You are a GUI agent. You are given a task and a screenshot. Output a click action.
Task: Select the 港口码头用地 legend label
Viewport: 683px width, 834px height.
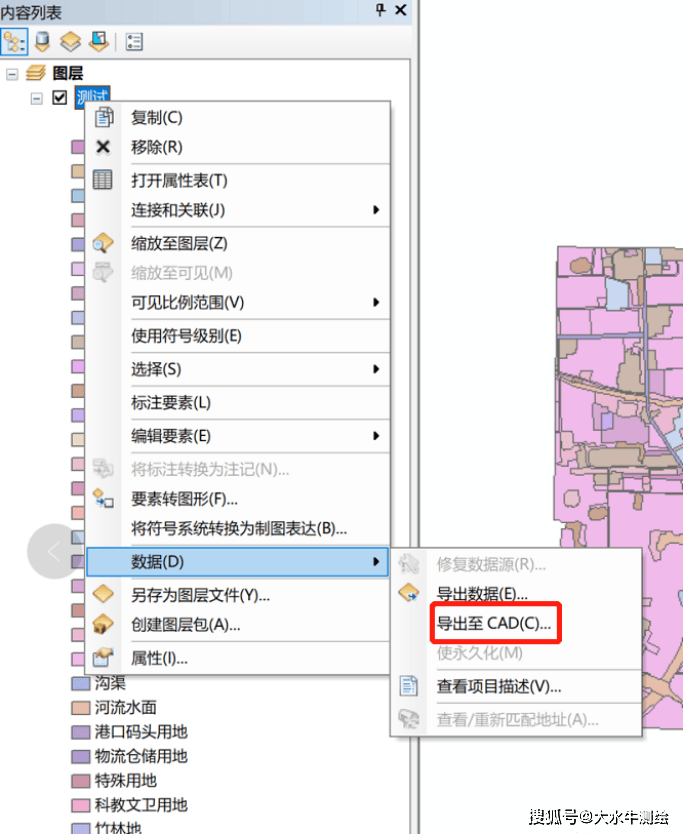141,732
